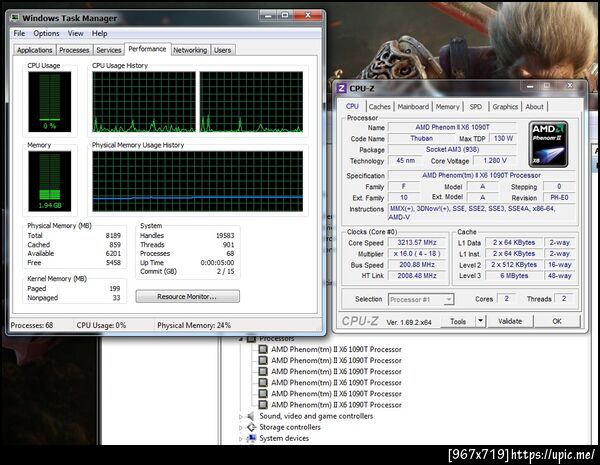
Task: Switch to the Services tab
Action: coord(109,50)
